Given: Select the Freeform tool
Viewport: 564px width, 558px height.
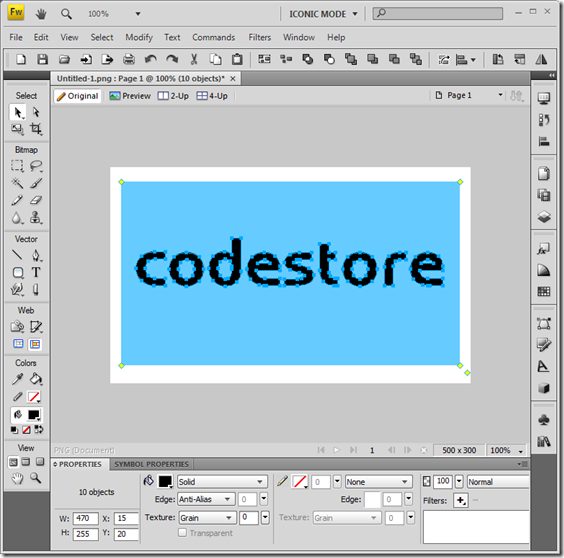Looking at the screenshot, I should pos(17,290).
